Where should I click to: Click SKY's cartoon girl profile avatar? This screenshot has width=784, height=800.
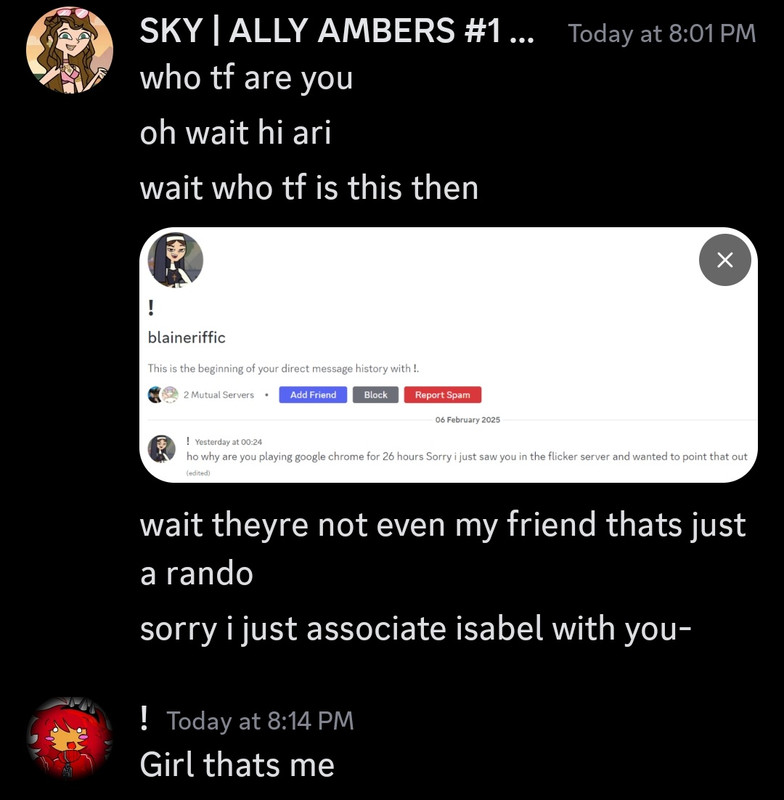click(70, 50)
